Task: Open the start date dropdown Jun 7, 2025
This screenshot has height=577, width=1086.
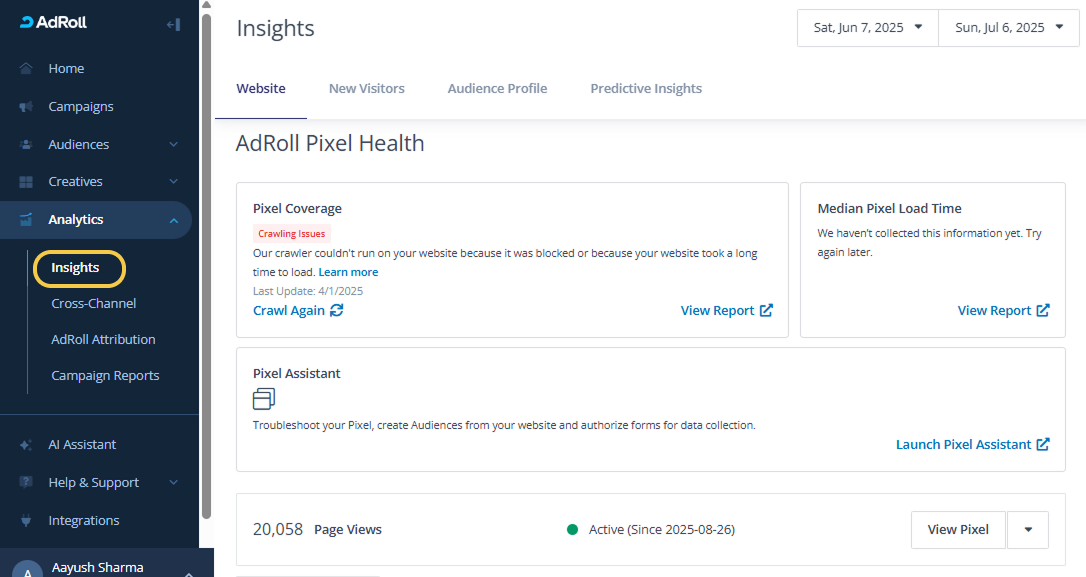Action: pos(867,28)
